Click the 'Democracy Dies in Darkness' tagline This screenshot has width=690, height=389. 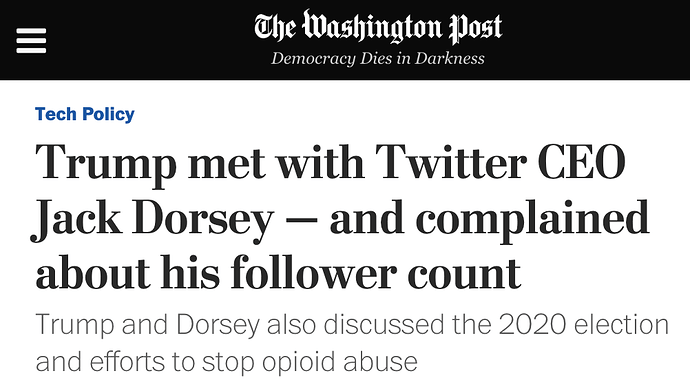[x=378, y=59]
